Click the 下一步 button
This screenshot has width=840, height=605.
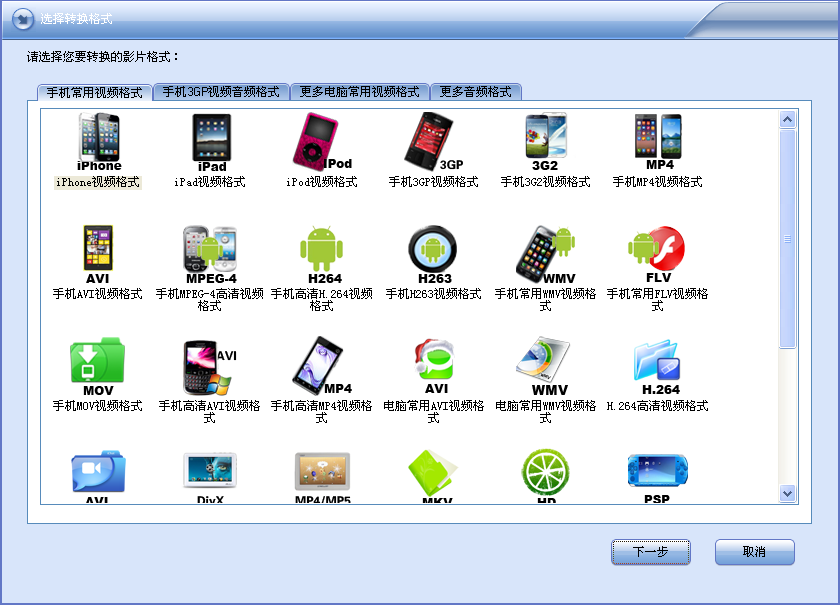(x=650, y=552)
